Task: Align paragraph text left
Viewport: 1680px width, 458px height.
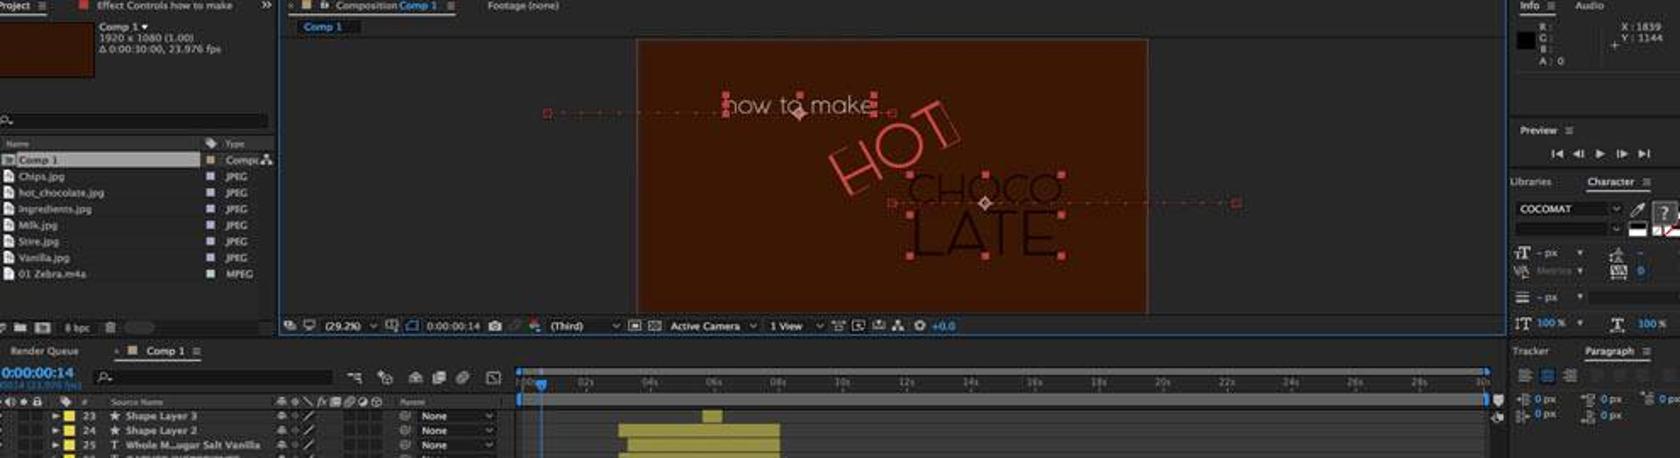Action: [x=1525, y=376]
